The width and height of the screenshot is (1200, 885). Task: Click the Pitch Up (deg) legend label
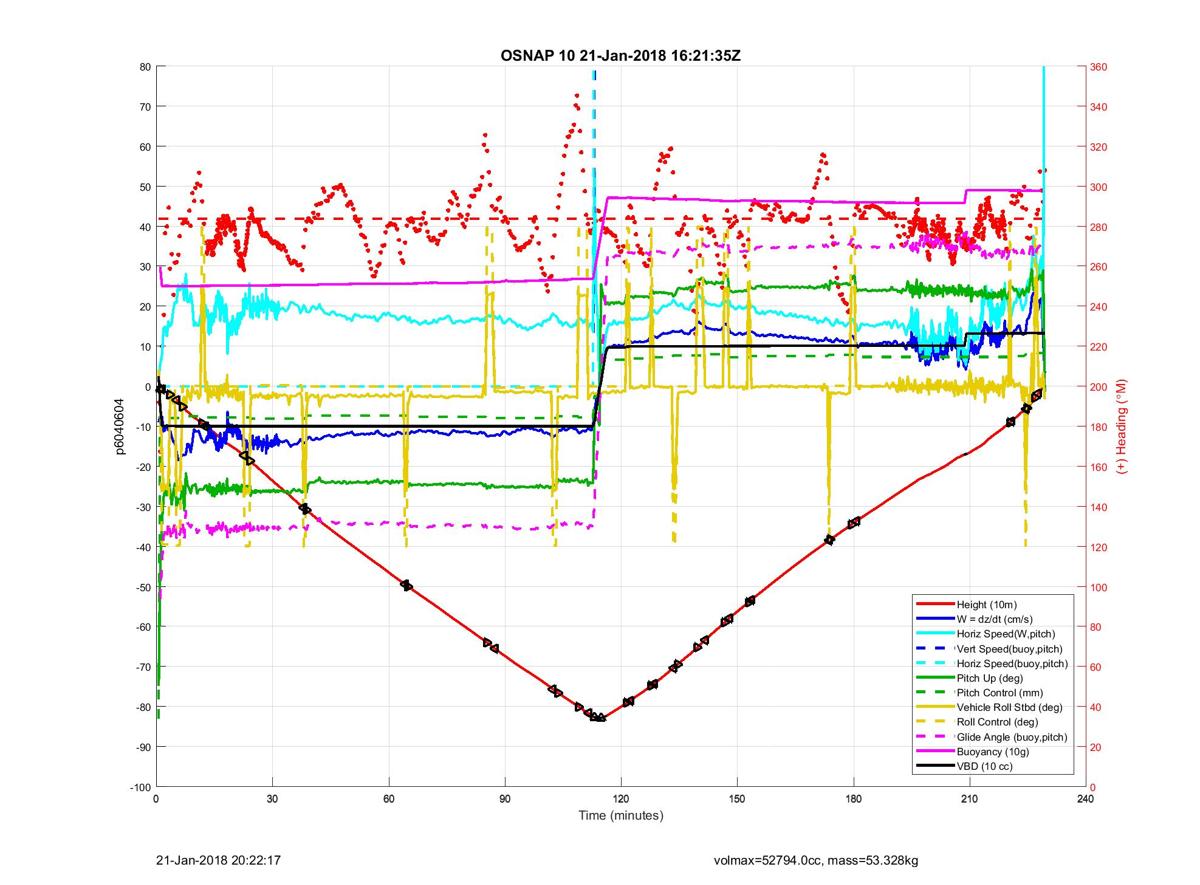click(x=992, y=678)
